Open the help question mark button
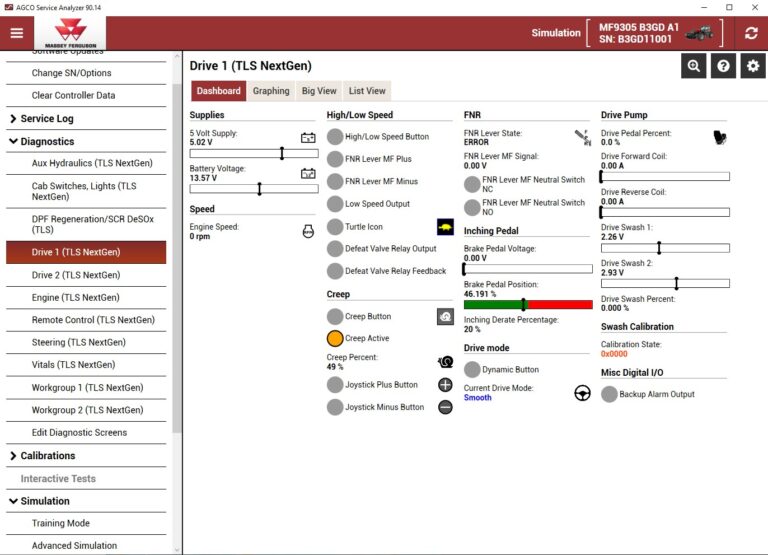 point(723,66)
